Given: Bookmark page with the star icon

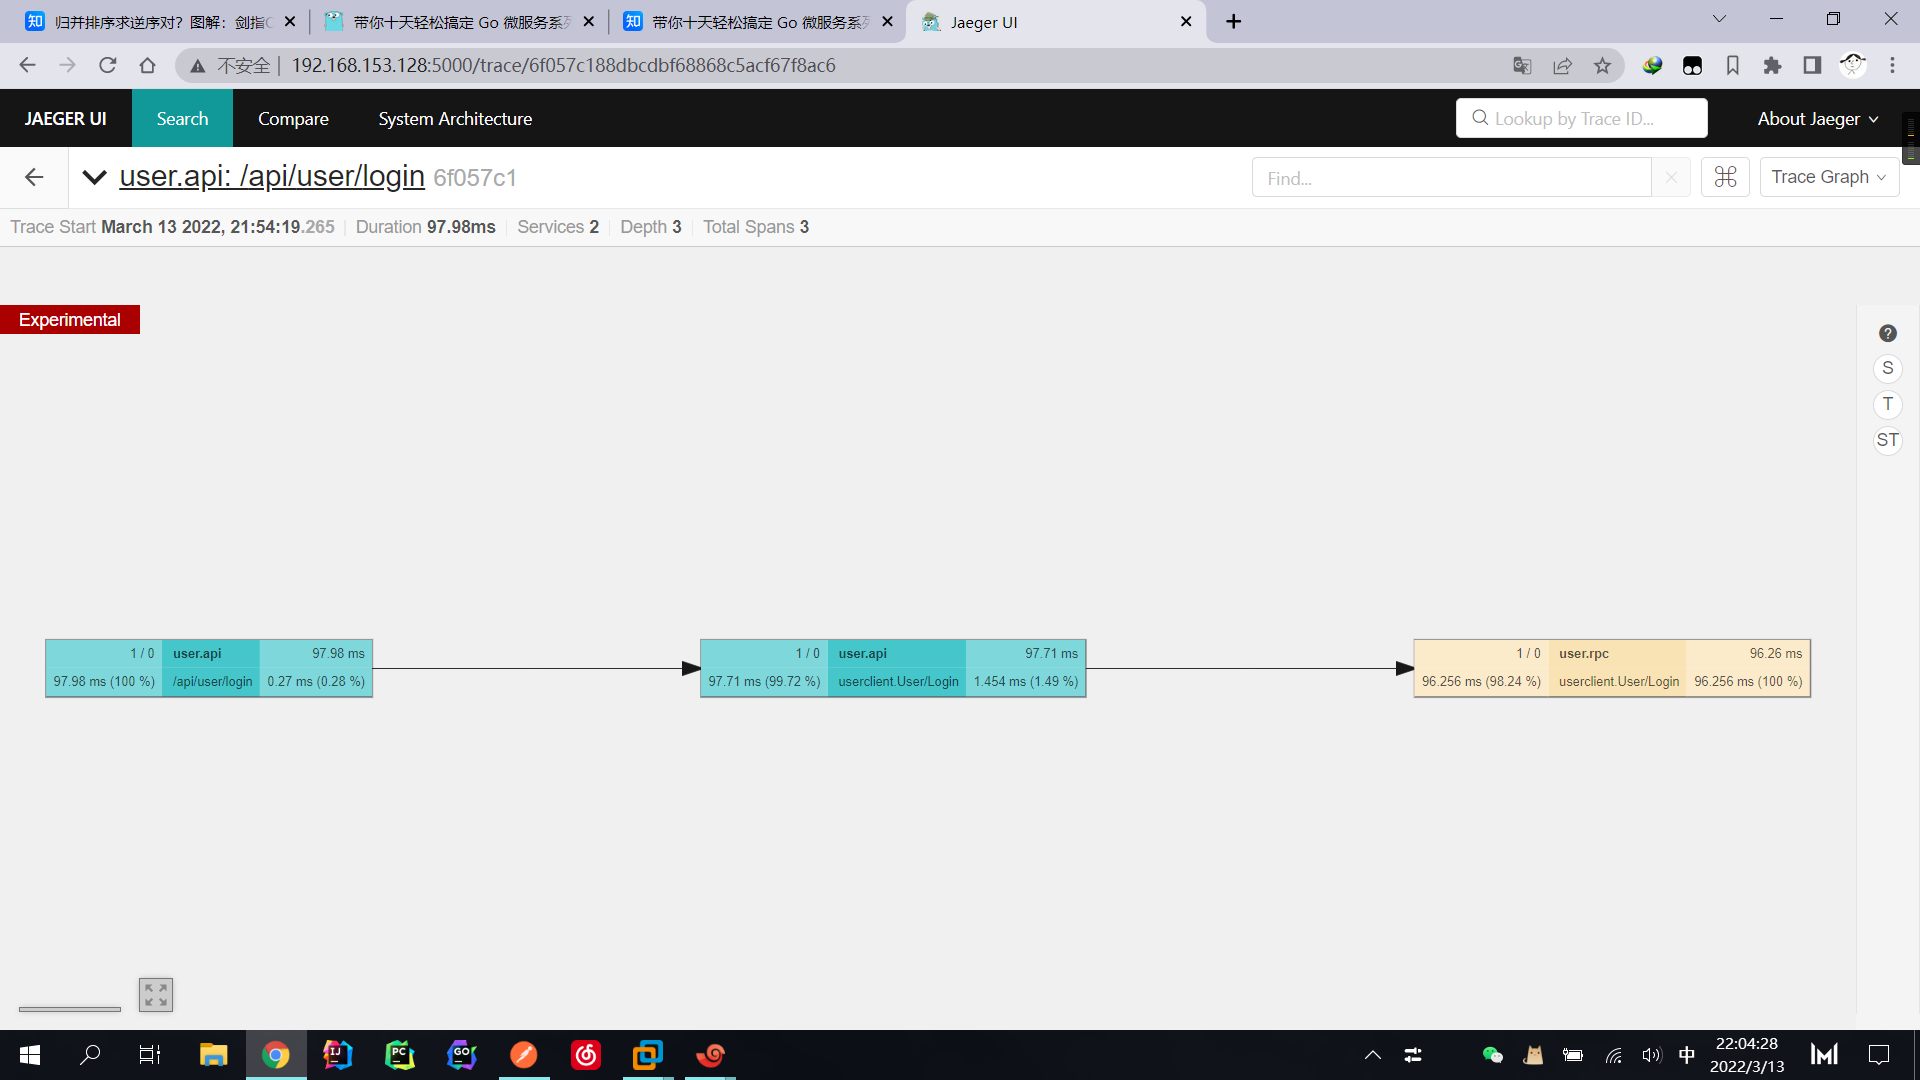Looking at the screenshot, I should (1602, 66).
